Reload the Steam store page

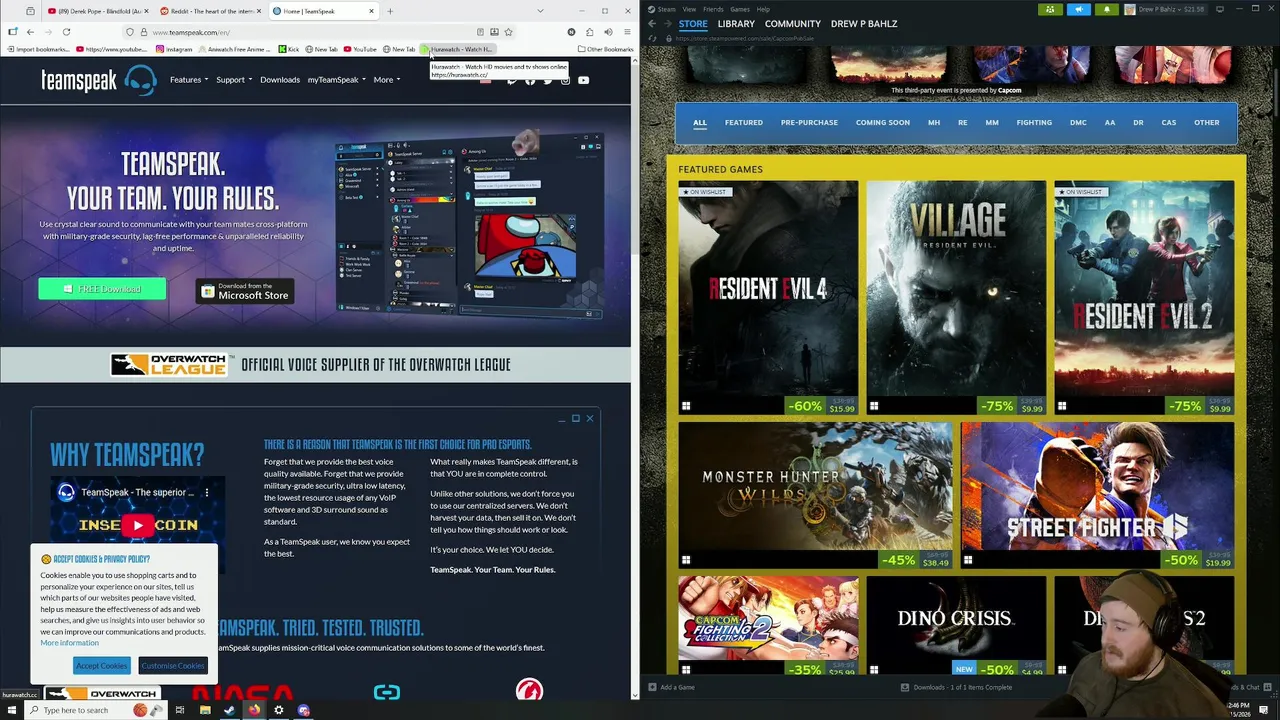click(x=654, y=39)
